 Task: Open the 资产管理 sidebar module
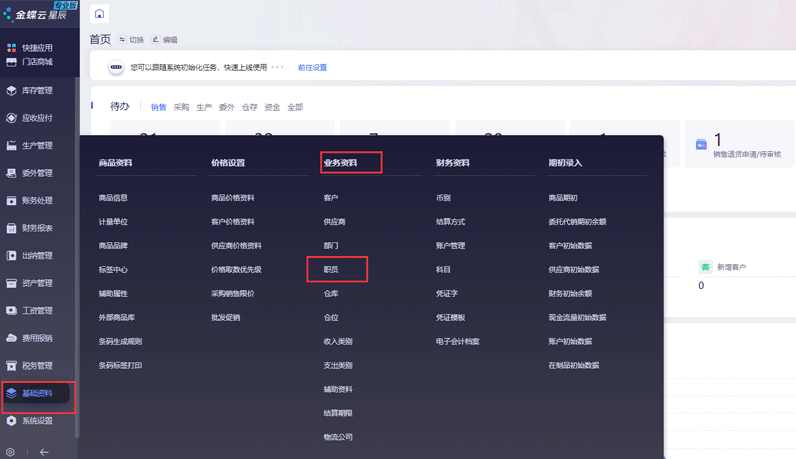point(37,283)
